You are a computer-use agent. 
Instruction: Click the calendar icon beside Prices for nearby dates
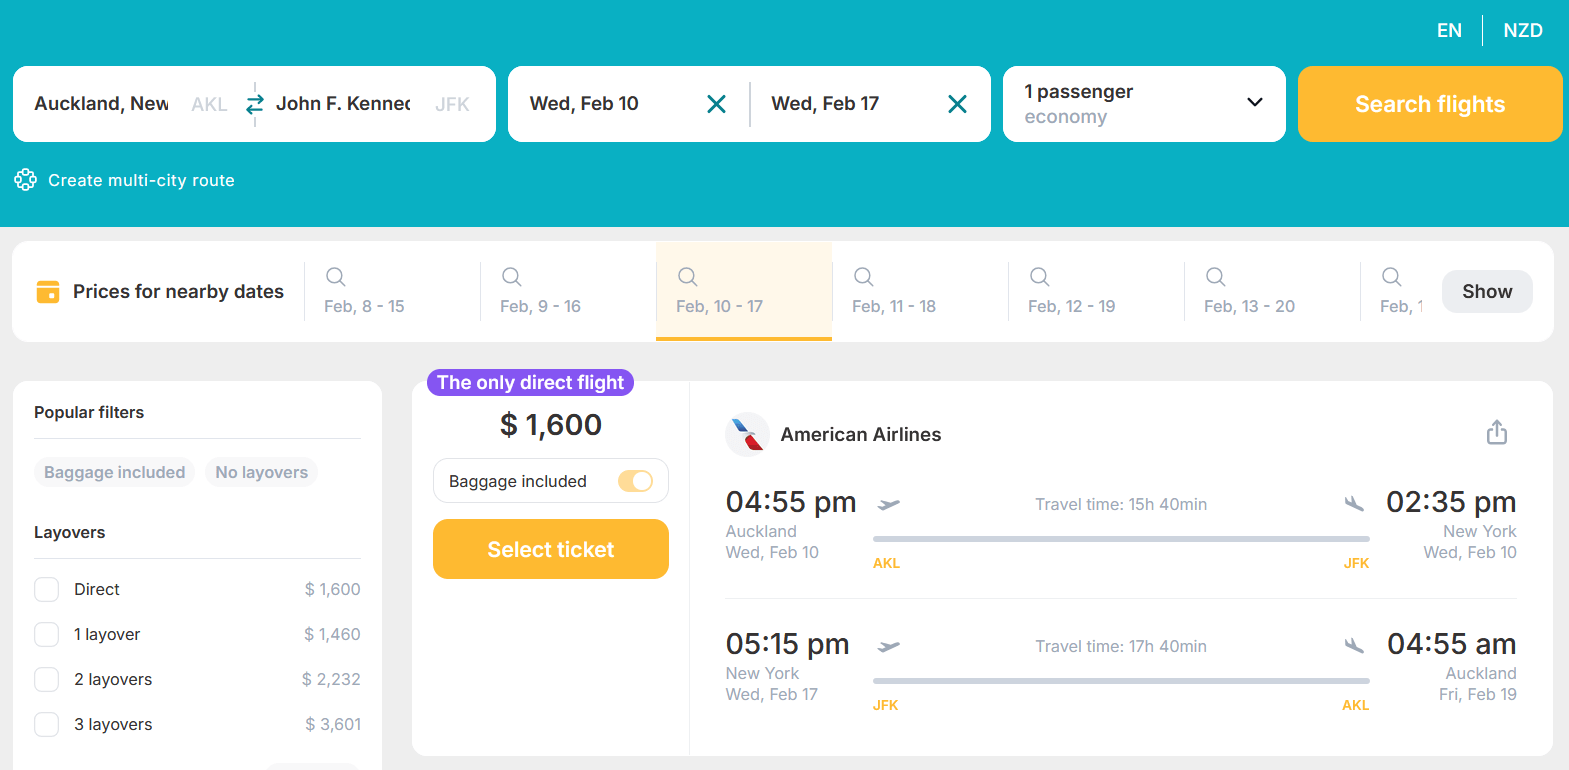48,291
